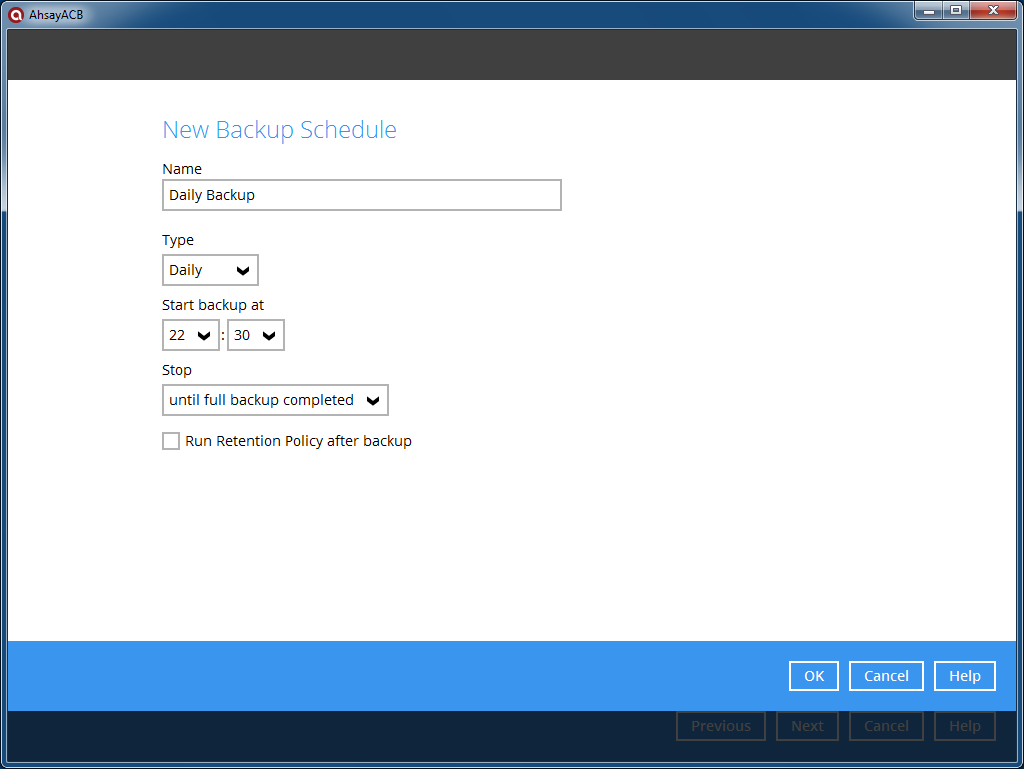Screen dimensions: 1024x769
Task: Click the Run Retention Policy label text
Action: click(x=298, y=441)
